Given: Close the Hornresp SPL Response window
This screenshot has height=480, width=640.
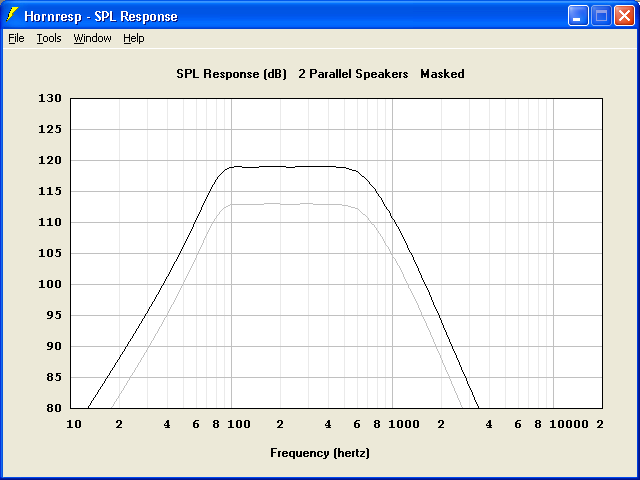Looking at the screenshot, I should coord(624,16).
